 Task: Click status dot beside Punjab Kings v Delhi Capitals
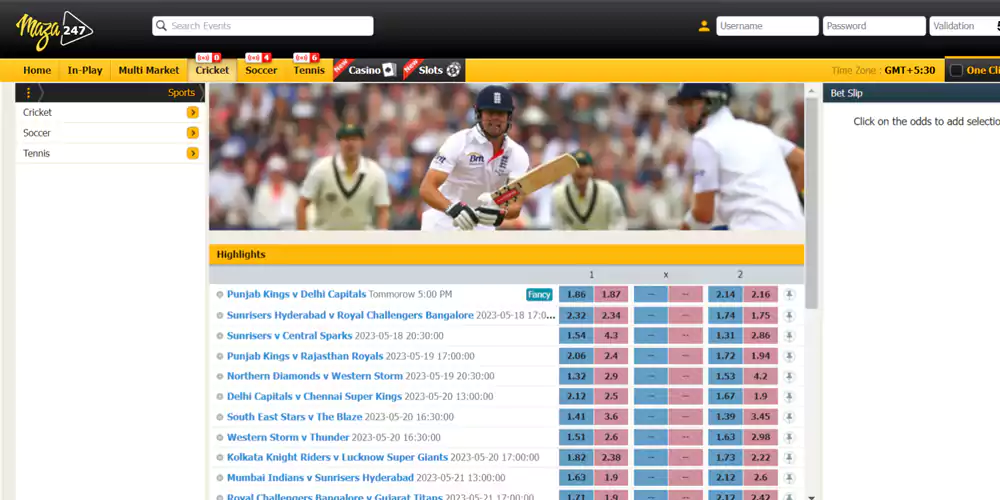(220, 295)
